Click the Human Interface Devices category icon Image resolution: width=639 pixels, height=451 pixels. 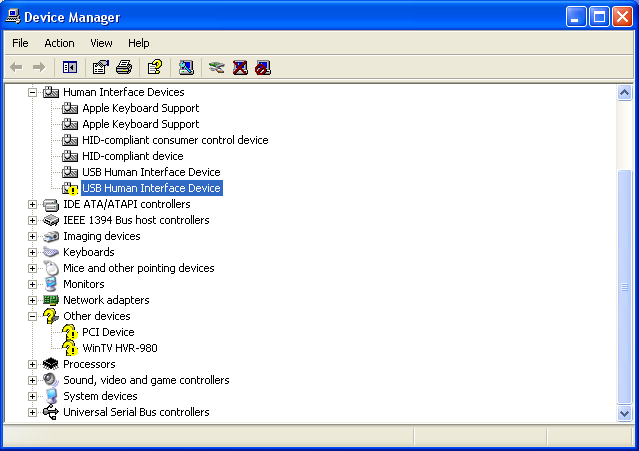(x=51, y=92)
